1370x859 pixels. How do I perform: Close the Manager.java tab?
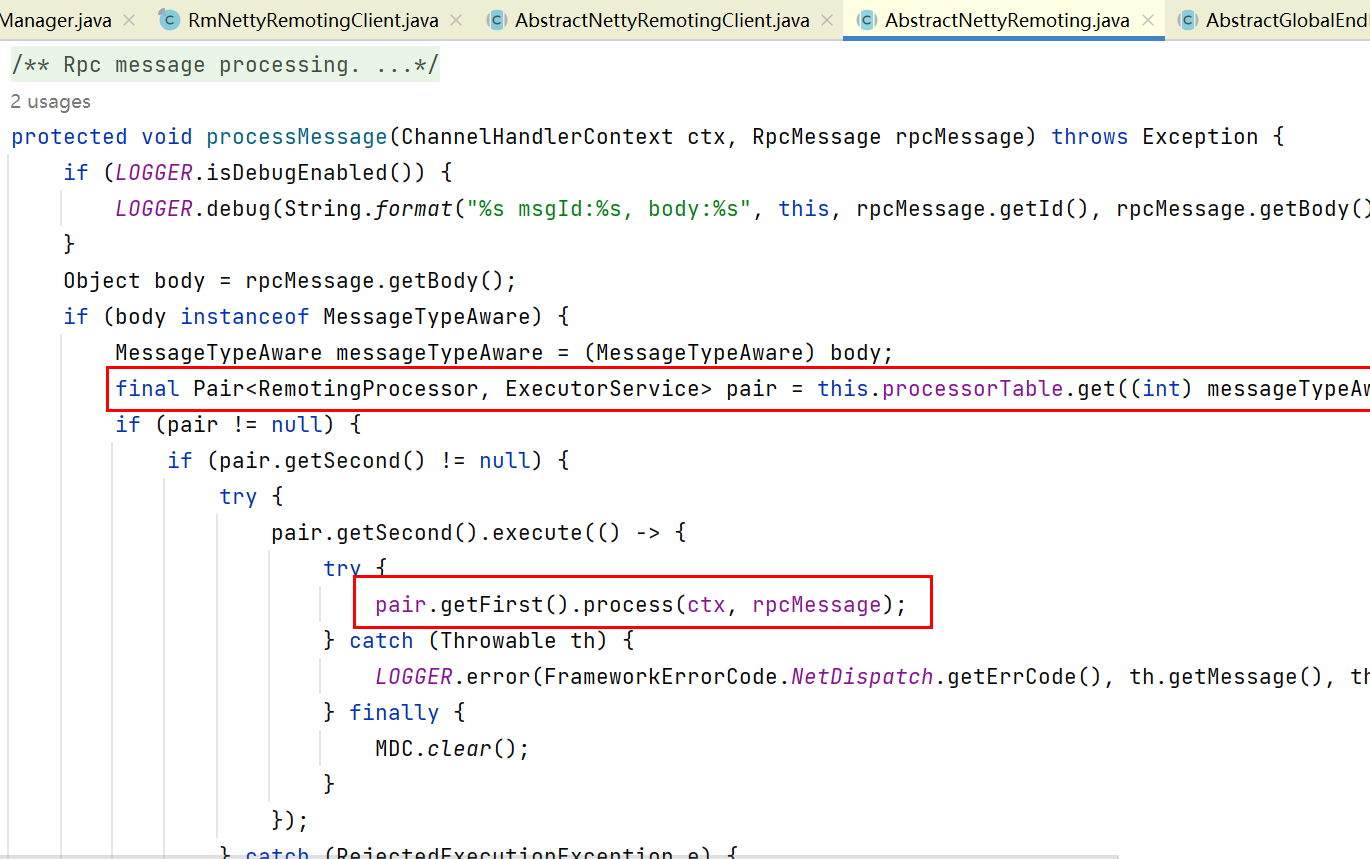pyautogui.click(x=129, y=20)
